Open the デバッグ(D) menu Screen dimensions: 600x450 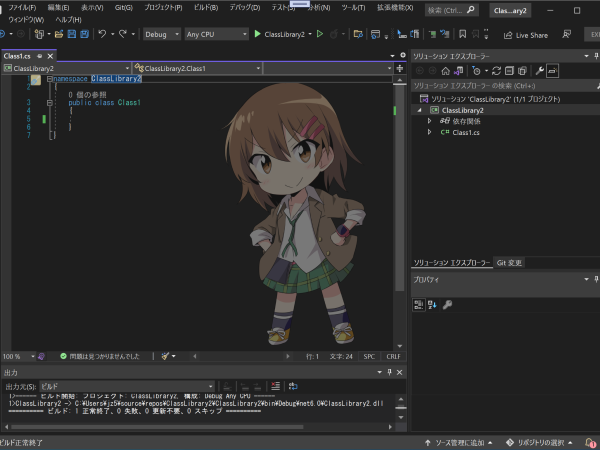point(245,8)
